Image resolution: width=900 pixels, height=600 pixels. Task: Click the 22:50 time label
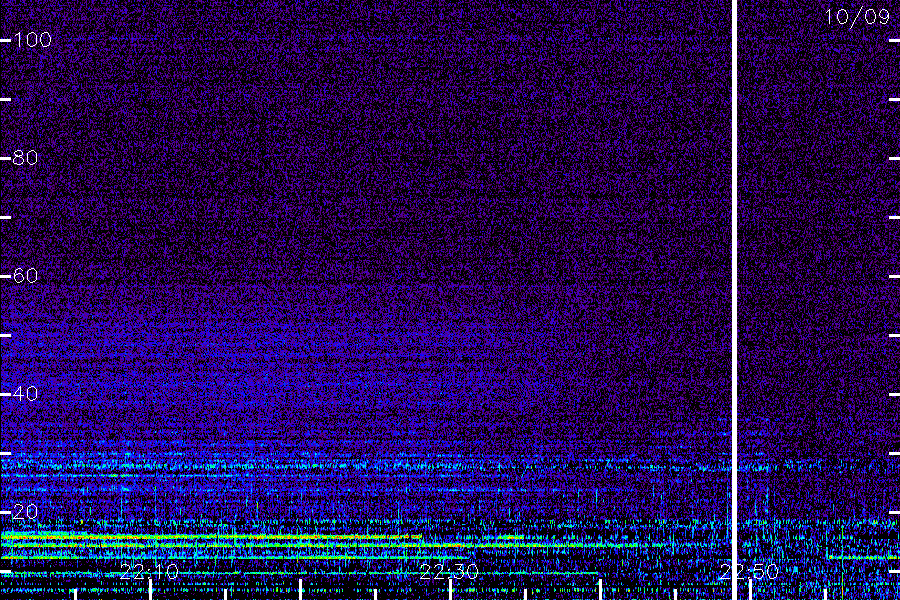[x=749, y=572]
